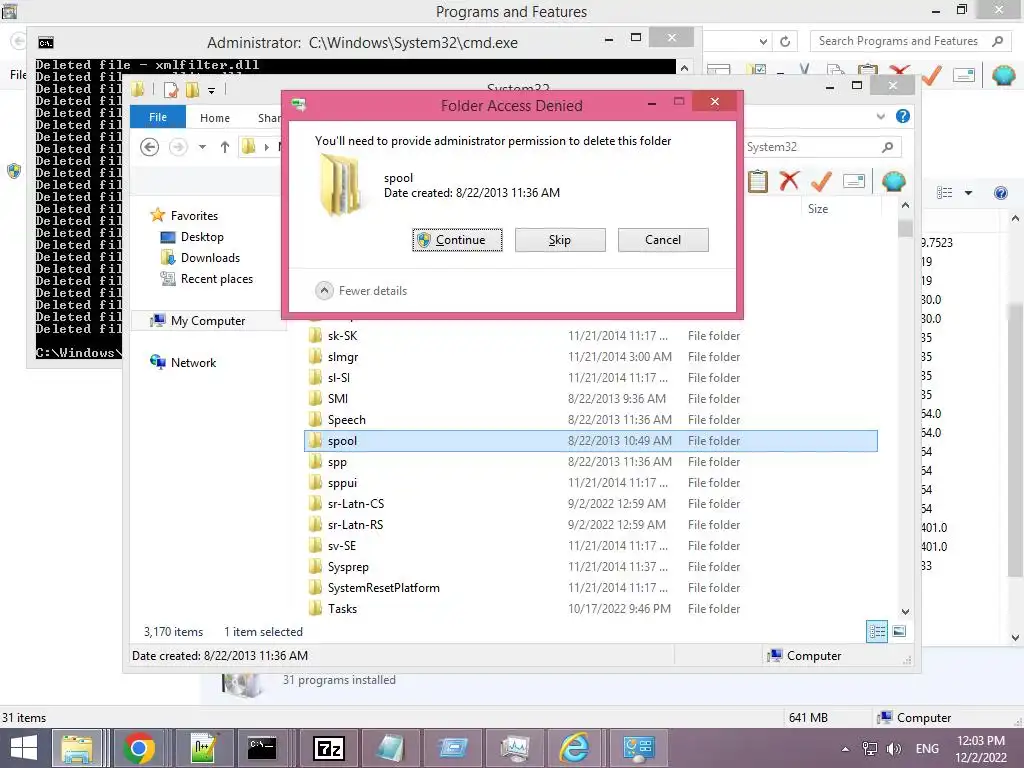The width and height of the screenshot is (1024, 768).
Task: Expand the ribbon with the chevron
Action: 880,116
